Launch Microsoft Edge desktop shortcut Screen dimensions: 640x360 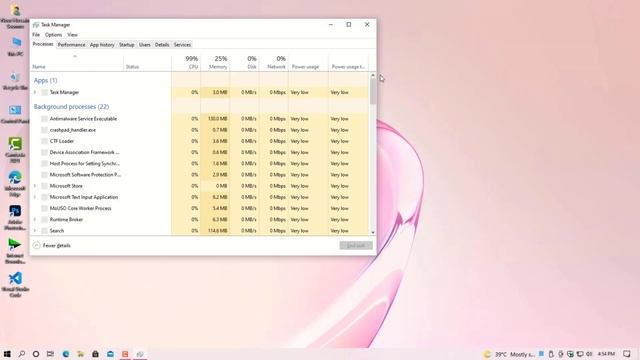point(15,183)
